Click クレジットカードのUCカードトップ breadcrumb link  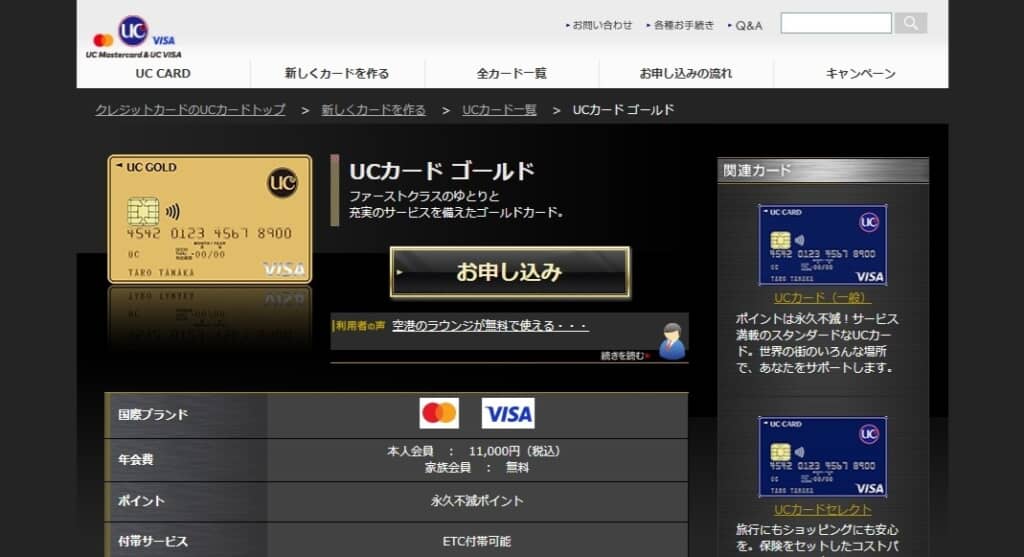(190, 110)
